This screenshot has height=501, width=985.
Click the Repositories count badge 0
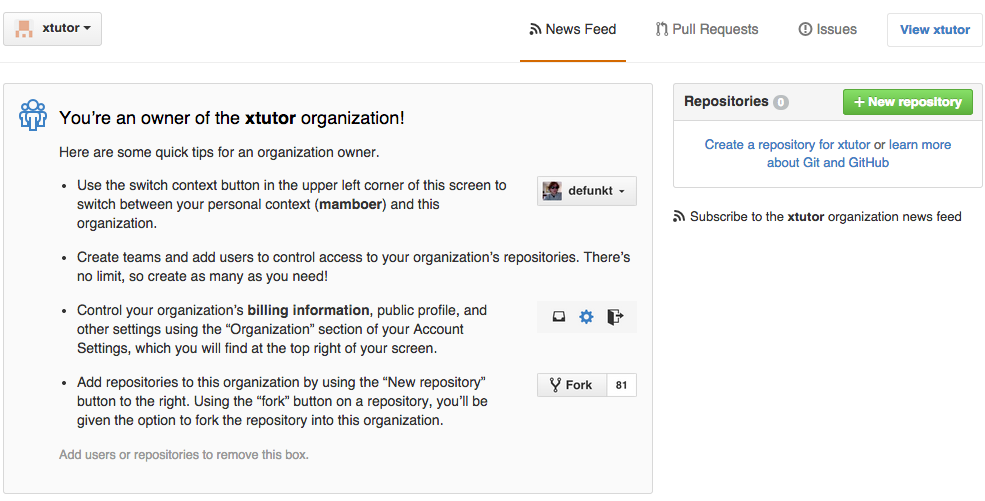pos(781,102)
